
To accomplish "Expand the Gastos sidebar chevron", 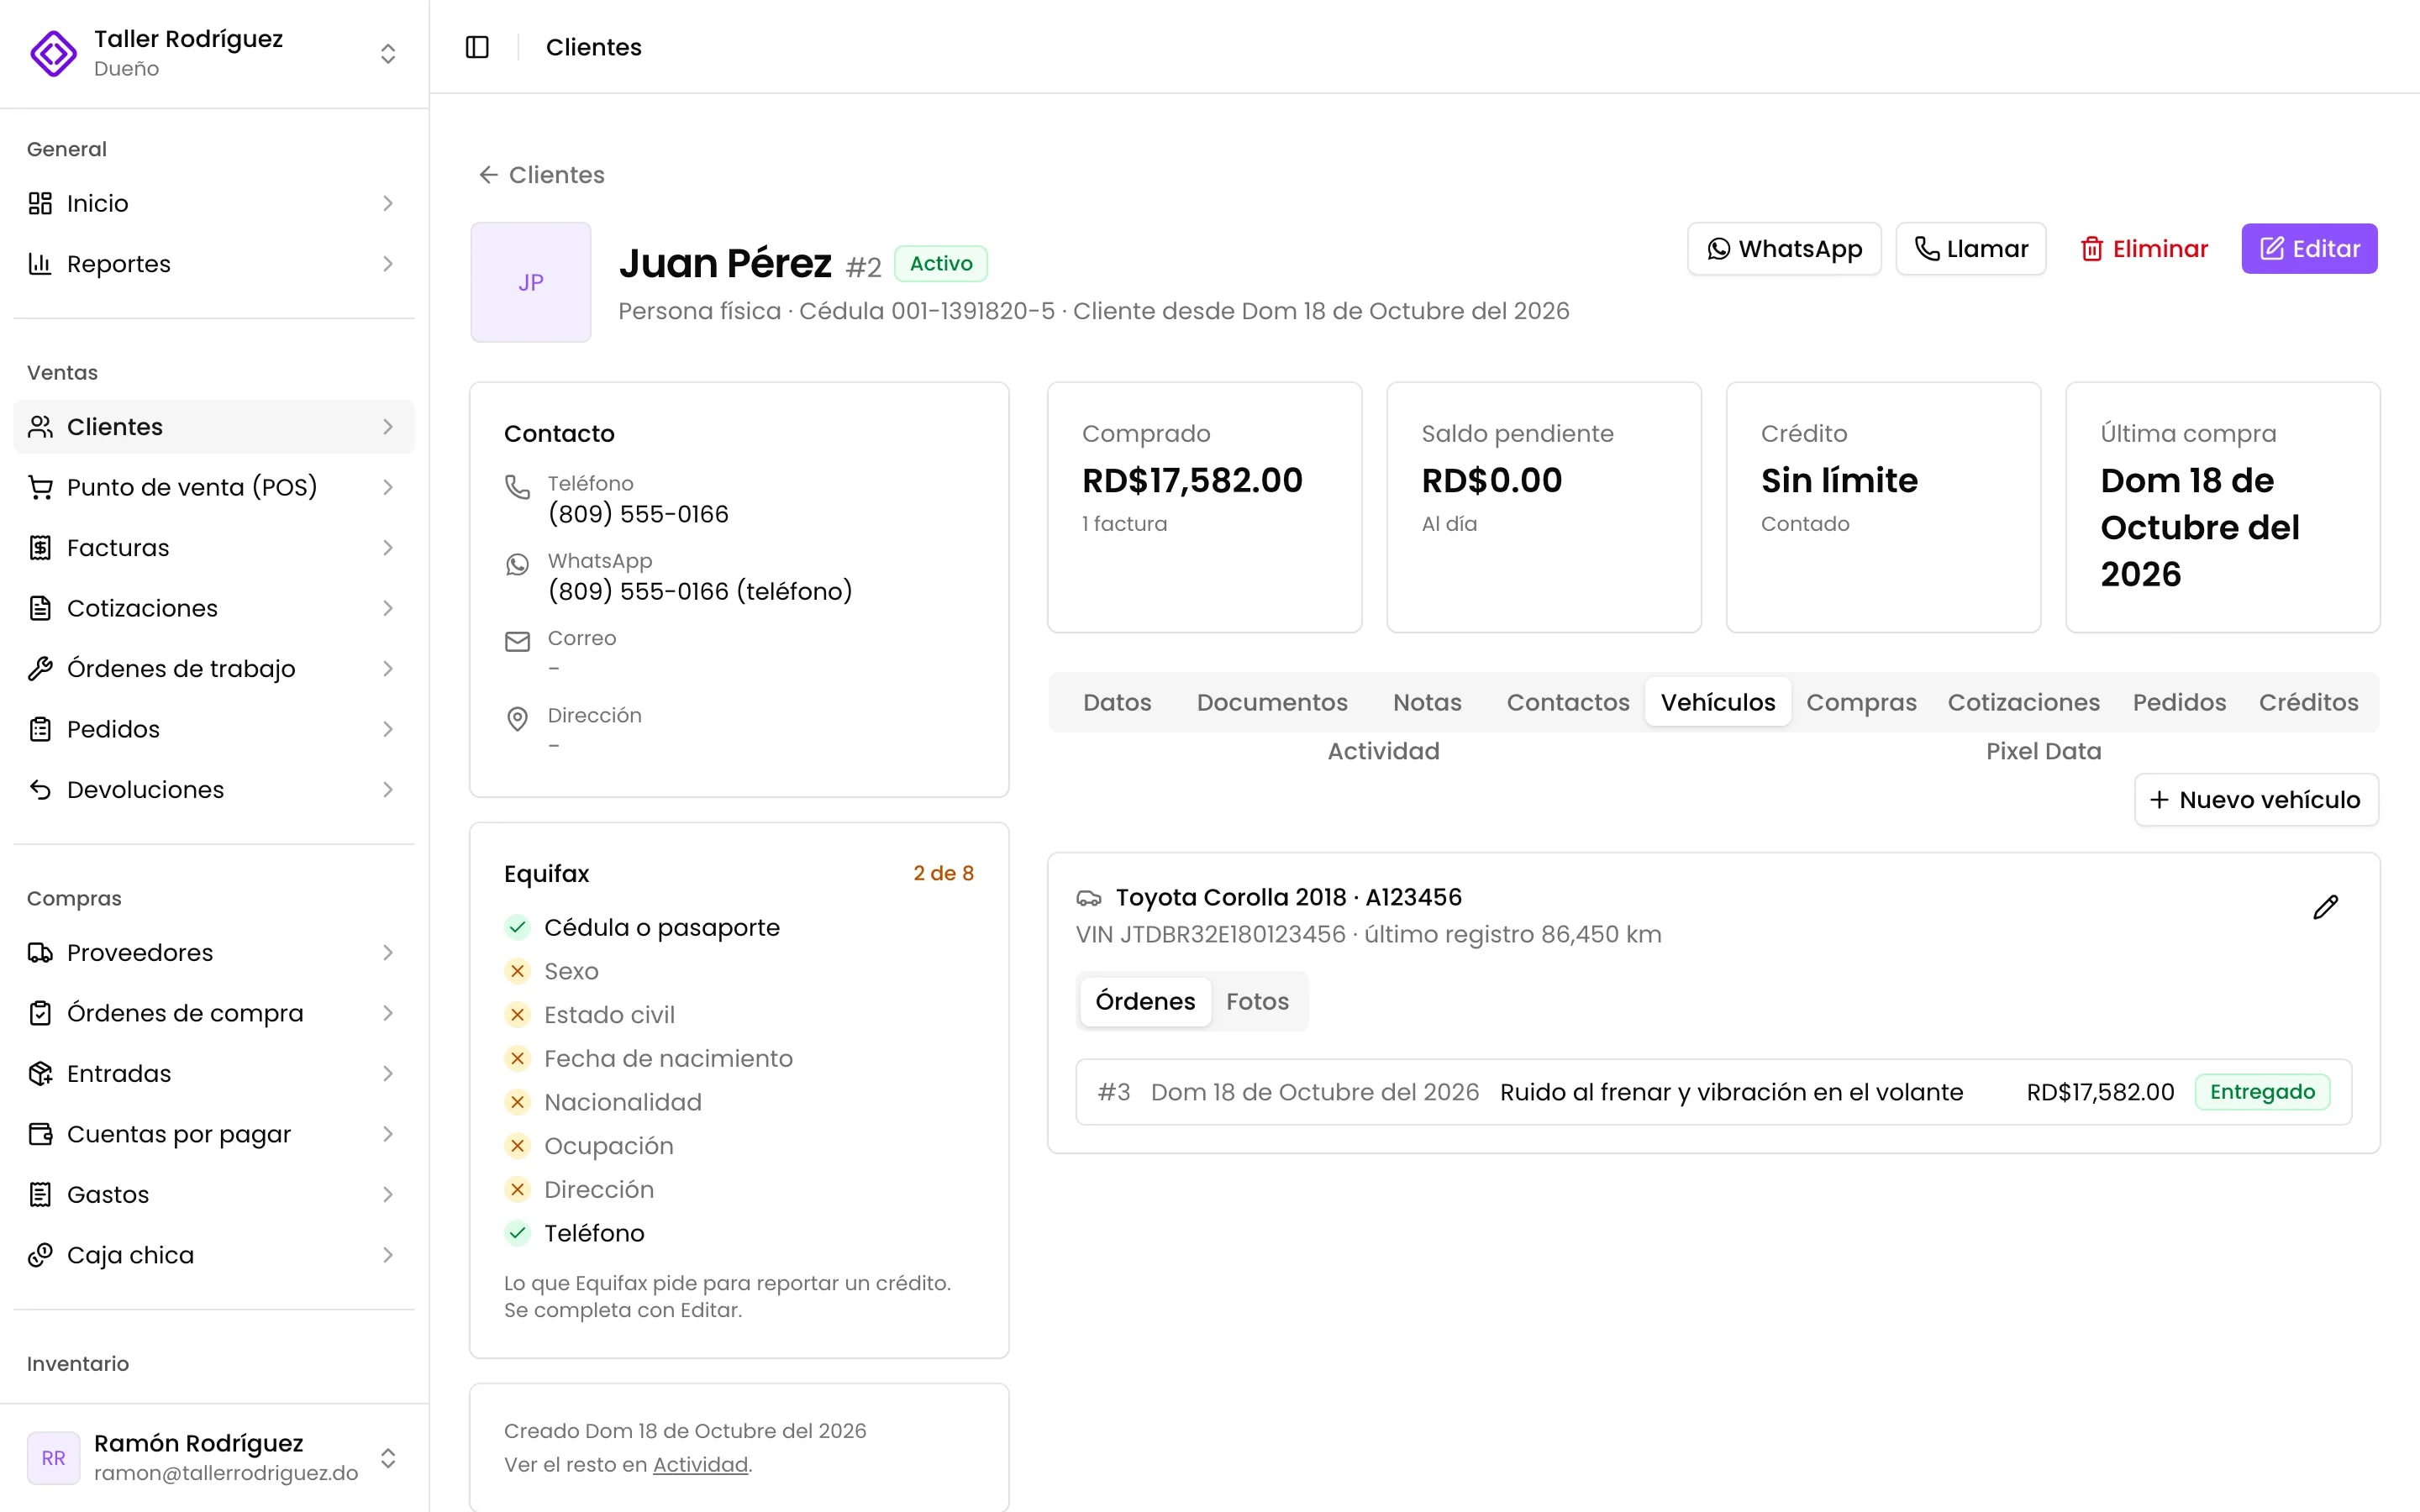I will coord(388,1195).
